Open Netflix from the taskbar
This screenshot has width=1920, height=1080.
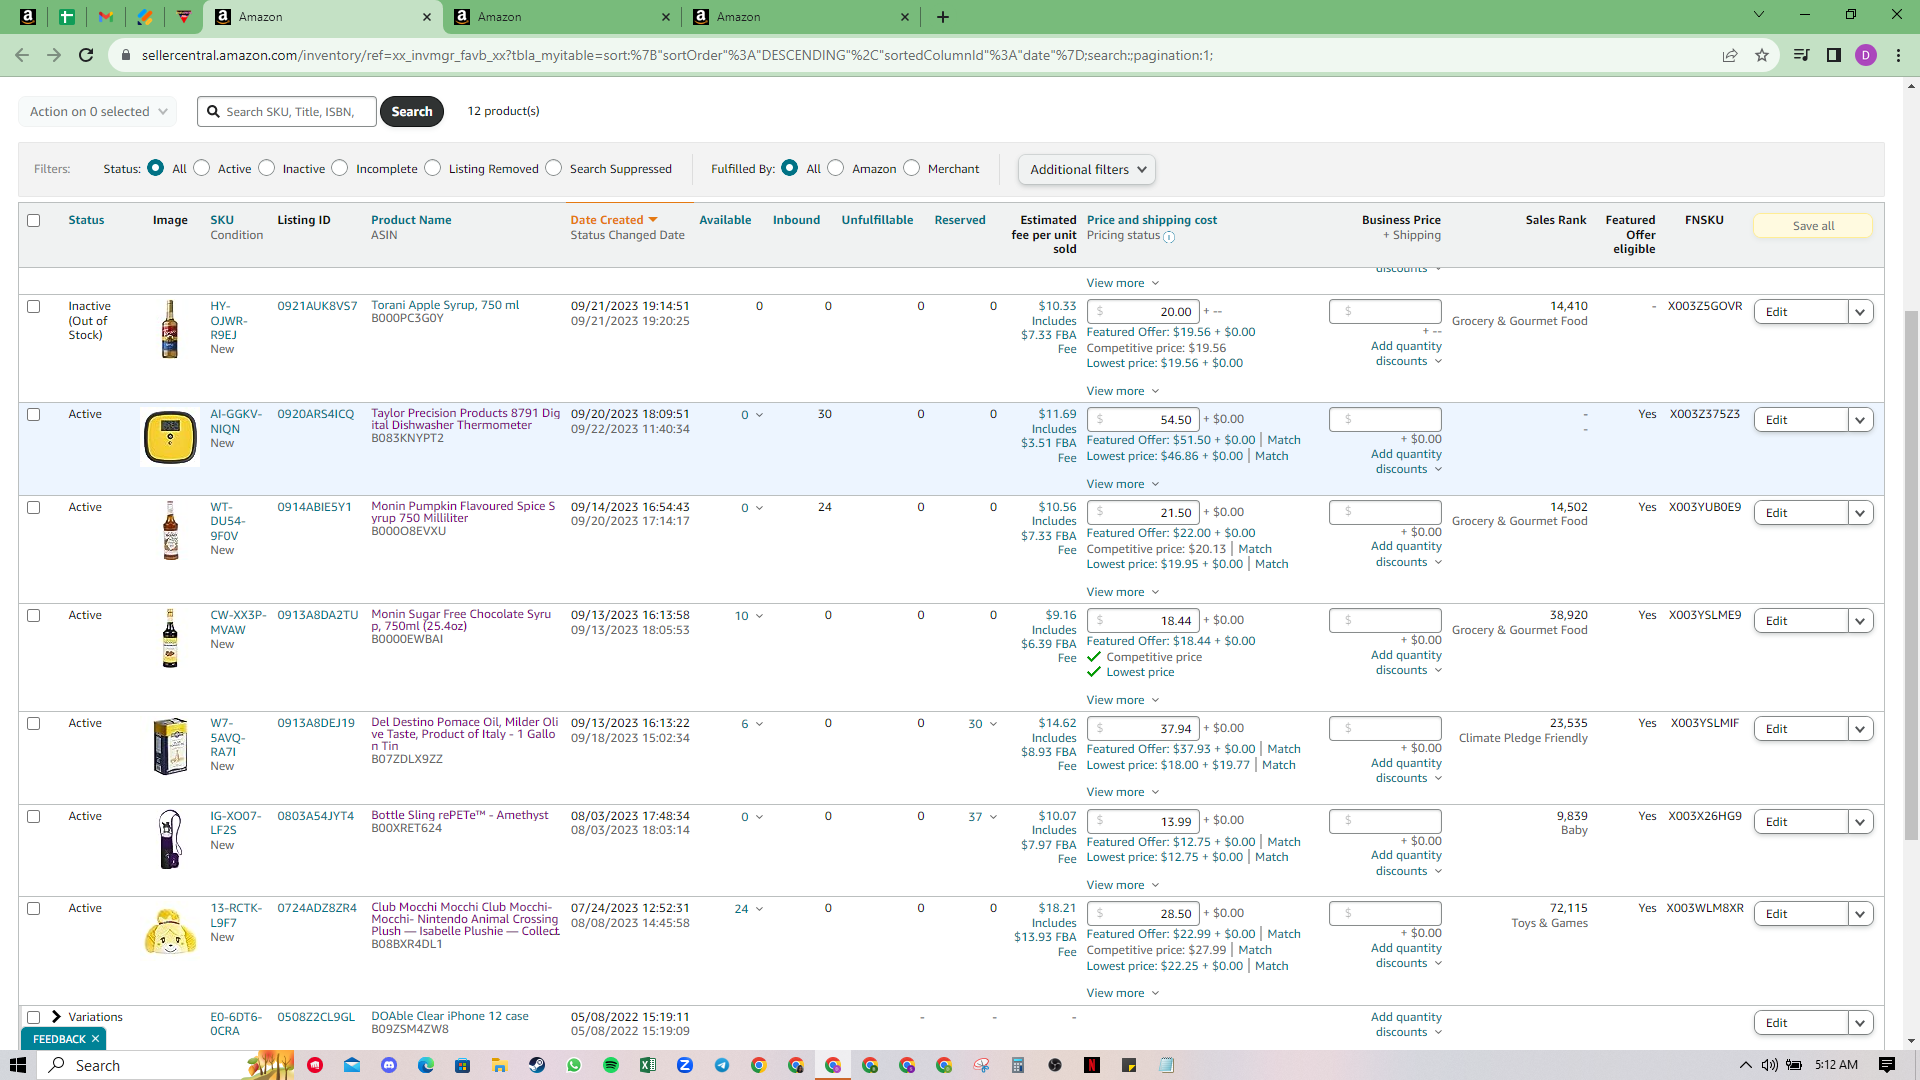[x=1092, y=1065]
